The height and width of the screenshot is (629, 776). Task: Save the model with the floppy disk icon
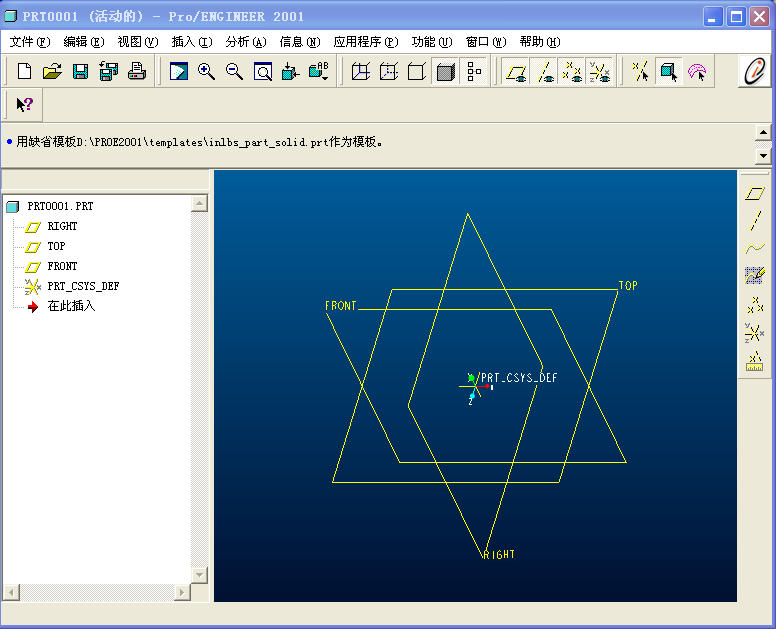point(80,72)
